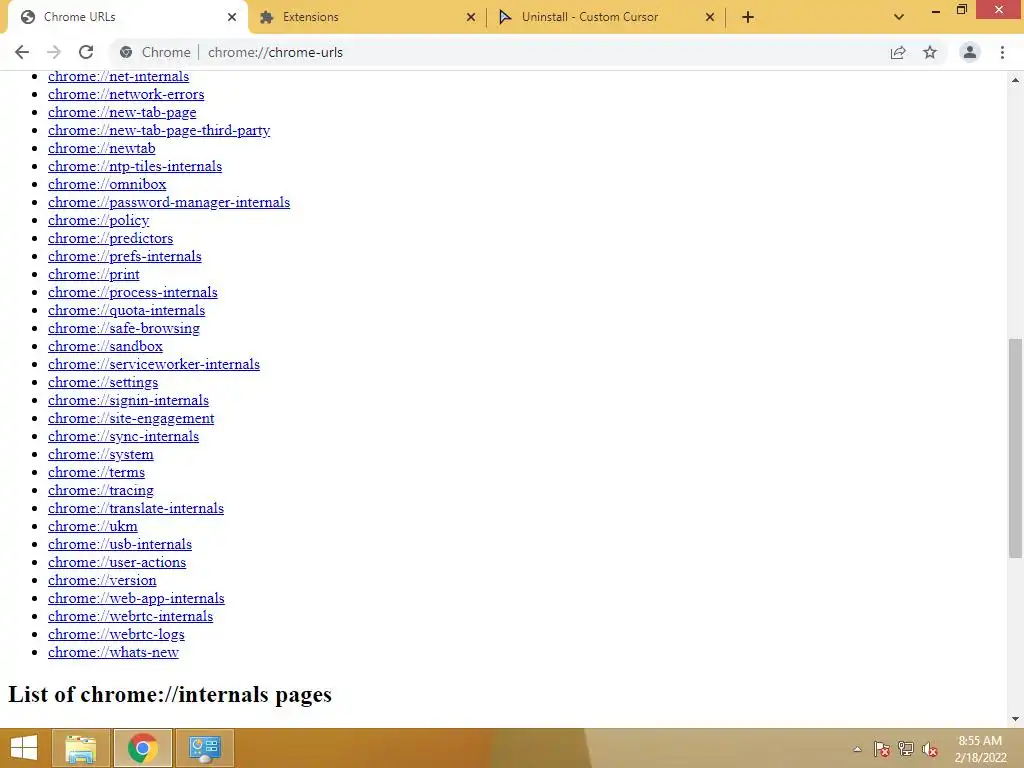Launch File Explorer from the taskbar
This screenshot has height=768, width=1024.
coord(80,748)
